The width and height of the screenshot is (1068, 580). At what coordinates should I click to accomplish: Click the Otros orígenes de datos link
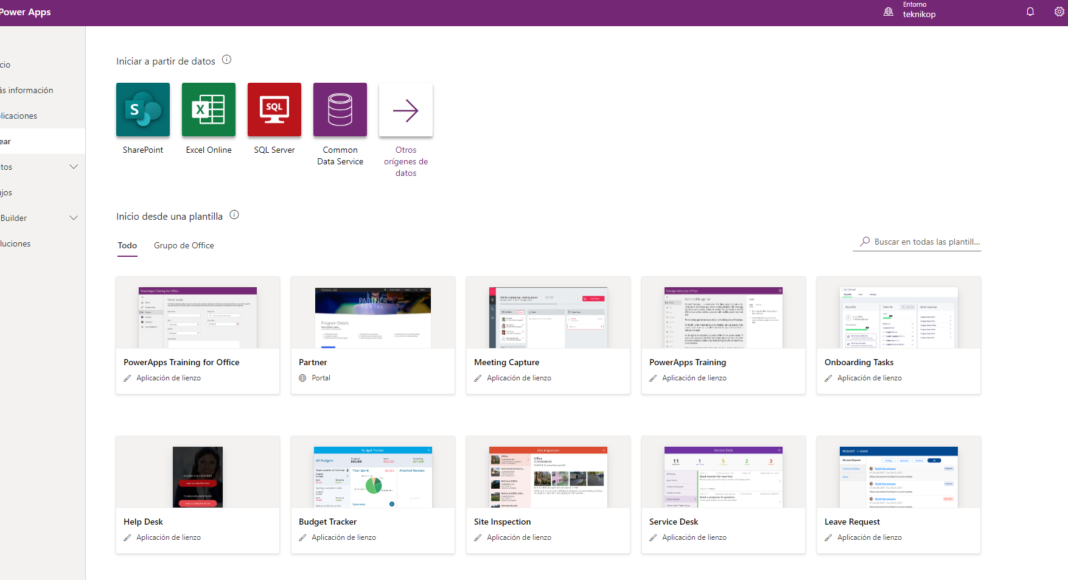pos(406,161)
